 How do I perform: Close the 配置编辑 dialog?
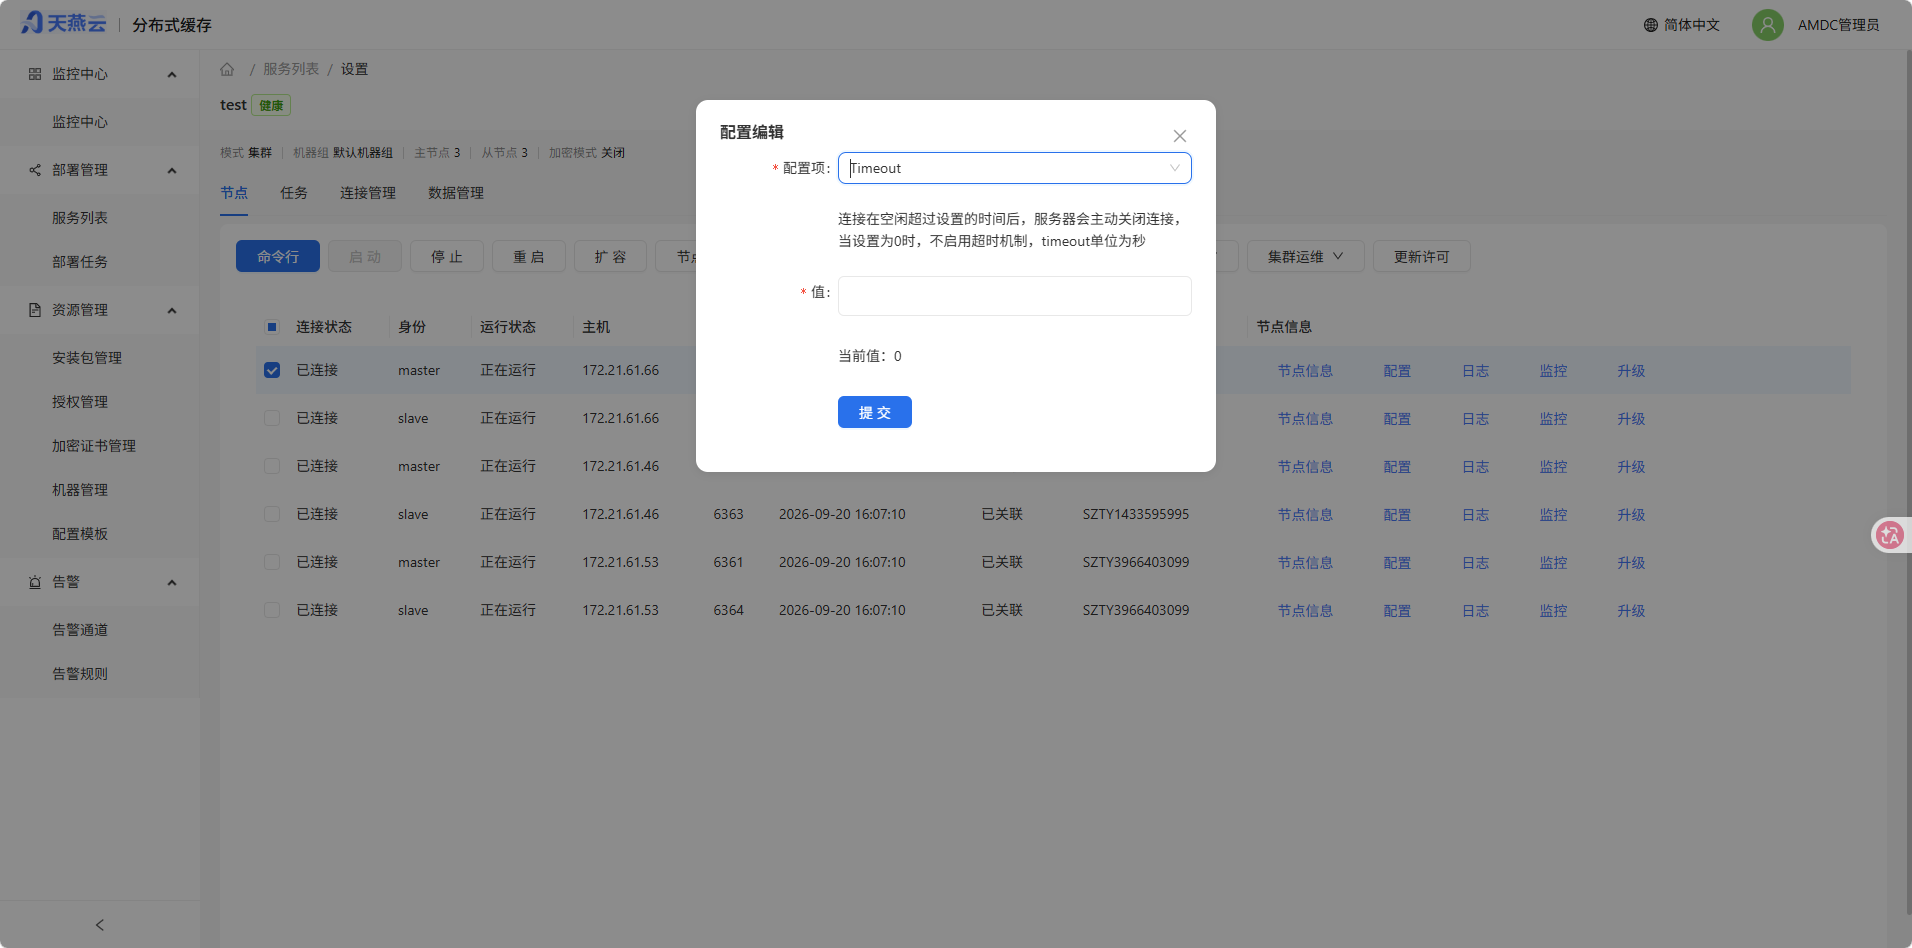coord(1180,136)
